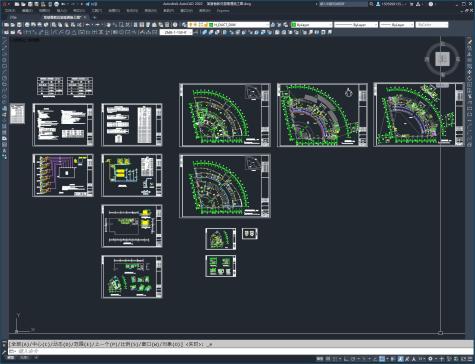Click Save icon in Quick Access toolbar
The image size is (475, 364).
[x=30, y=4]
